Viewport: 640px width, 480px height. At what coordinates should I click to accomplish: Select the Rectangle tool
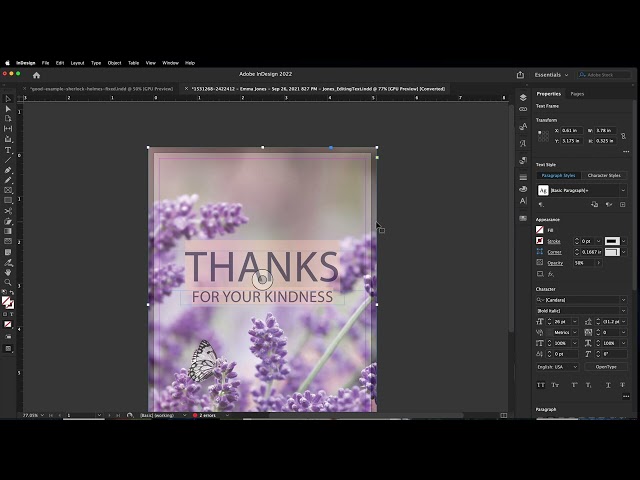pos(8,200)
